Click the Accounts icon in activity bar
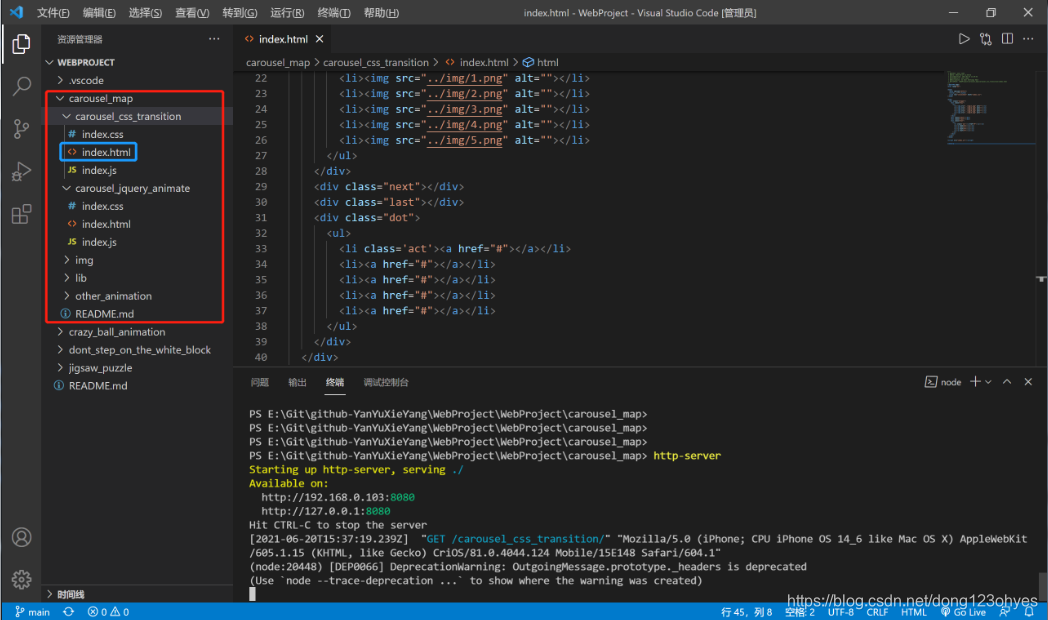The image size is (1048, 620). 21,537
